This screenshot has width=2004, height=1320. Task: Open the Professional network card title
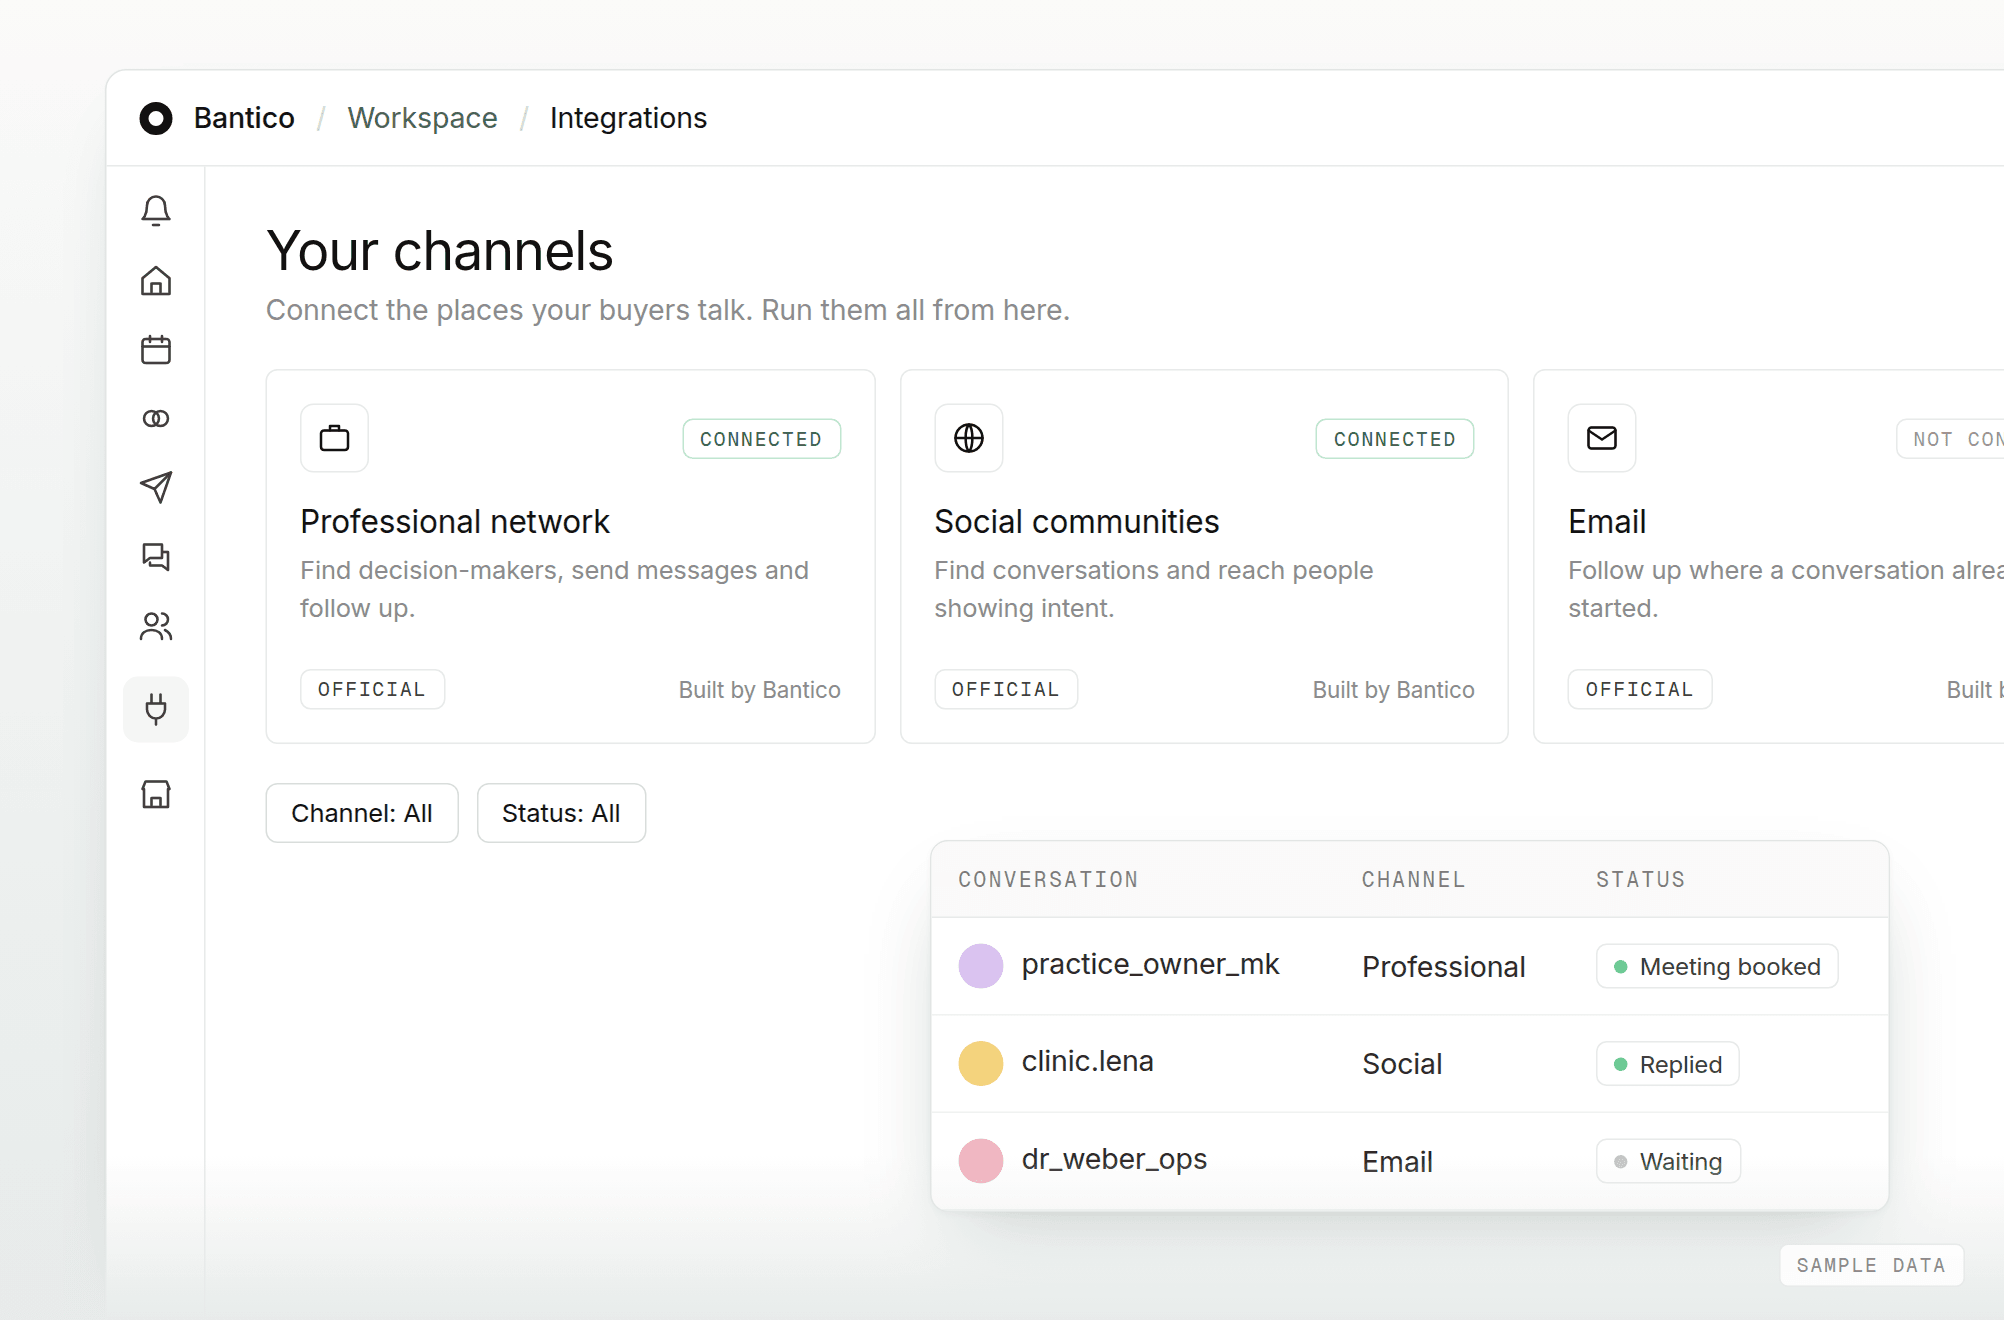(x=455, y=522)
